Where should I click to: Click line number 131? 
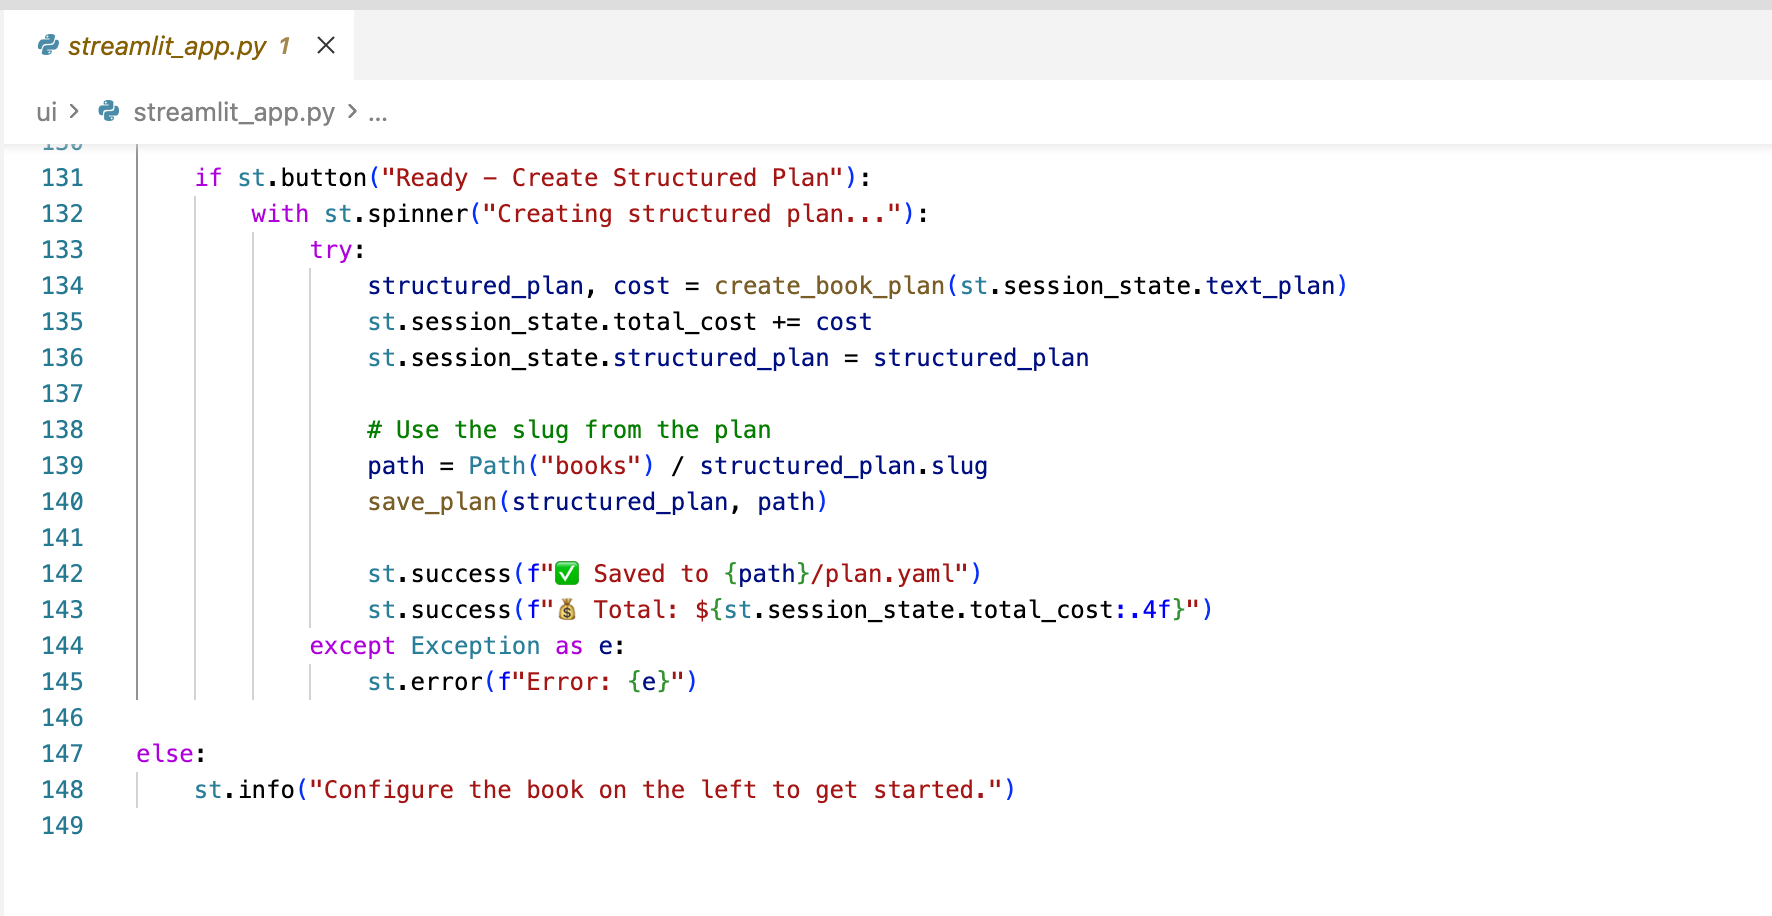click(x=62, y=178)
